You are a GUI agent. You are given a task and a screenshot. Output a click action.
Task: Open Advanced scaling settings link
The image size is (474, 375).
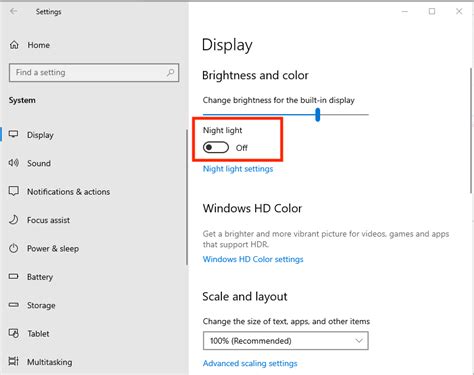click(x=250, y=363)
